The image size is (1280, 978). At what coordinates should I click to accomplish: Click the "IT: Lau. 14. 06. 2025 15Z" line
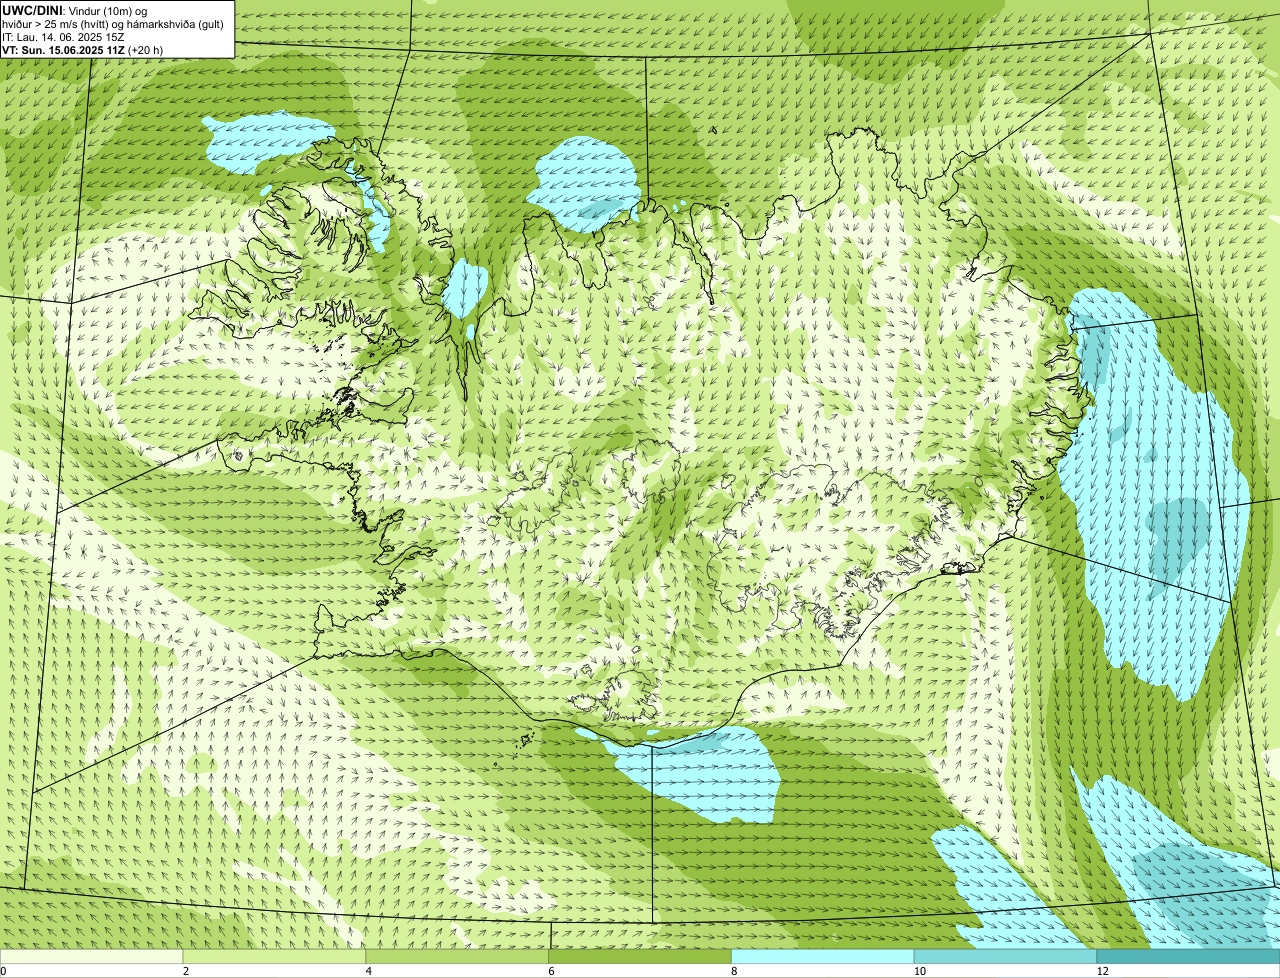point(63,37)
